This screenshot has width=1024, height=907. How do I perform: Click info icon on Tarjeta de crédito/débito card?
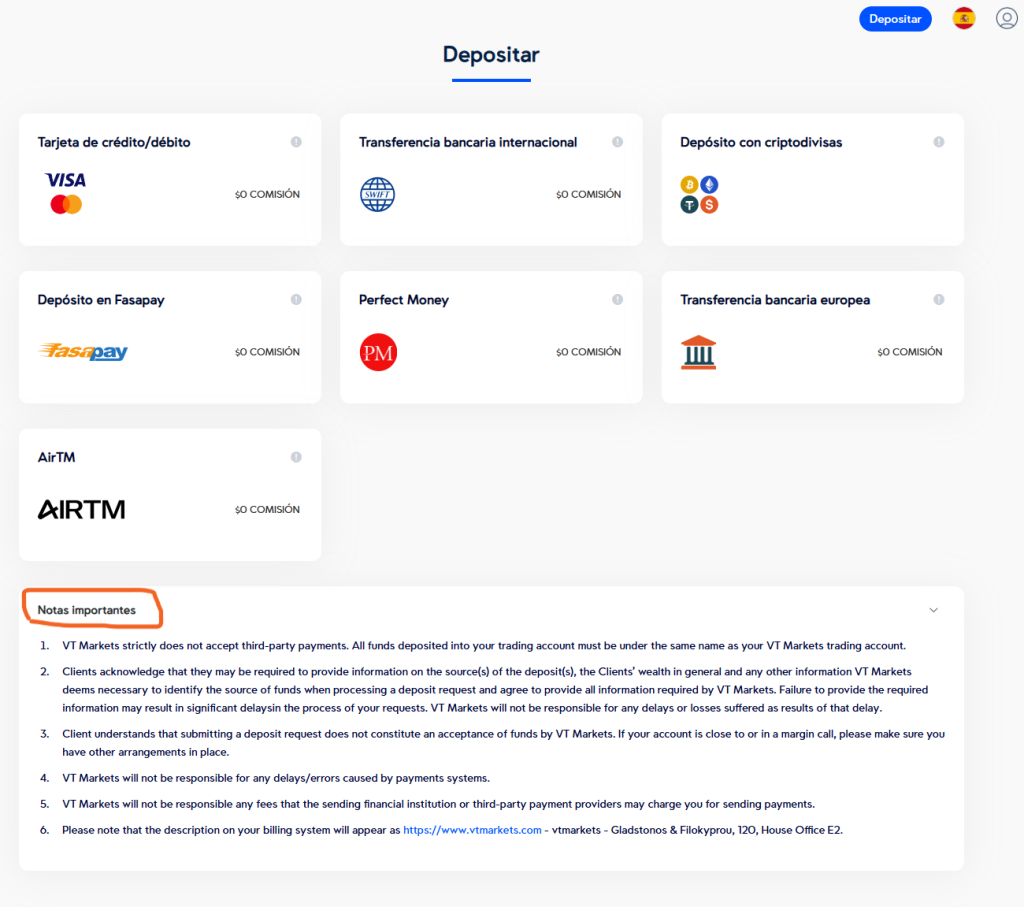pyautogui.click(x=296, y=142)
